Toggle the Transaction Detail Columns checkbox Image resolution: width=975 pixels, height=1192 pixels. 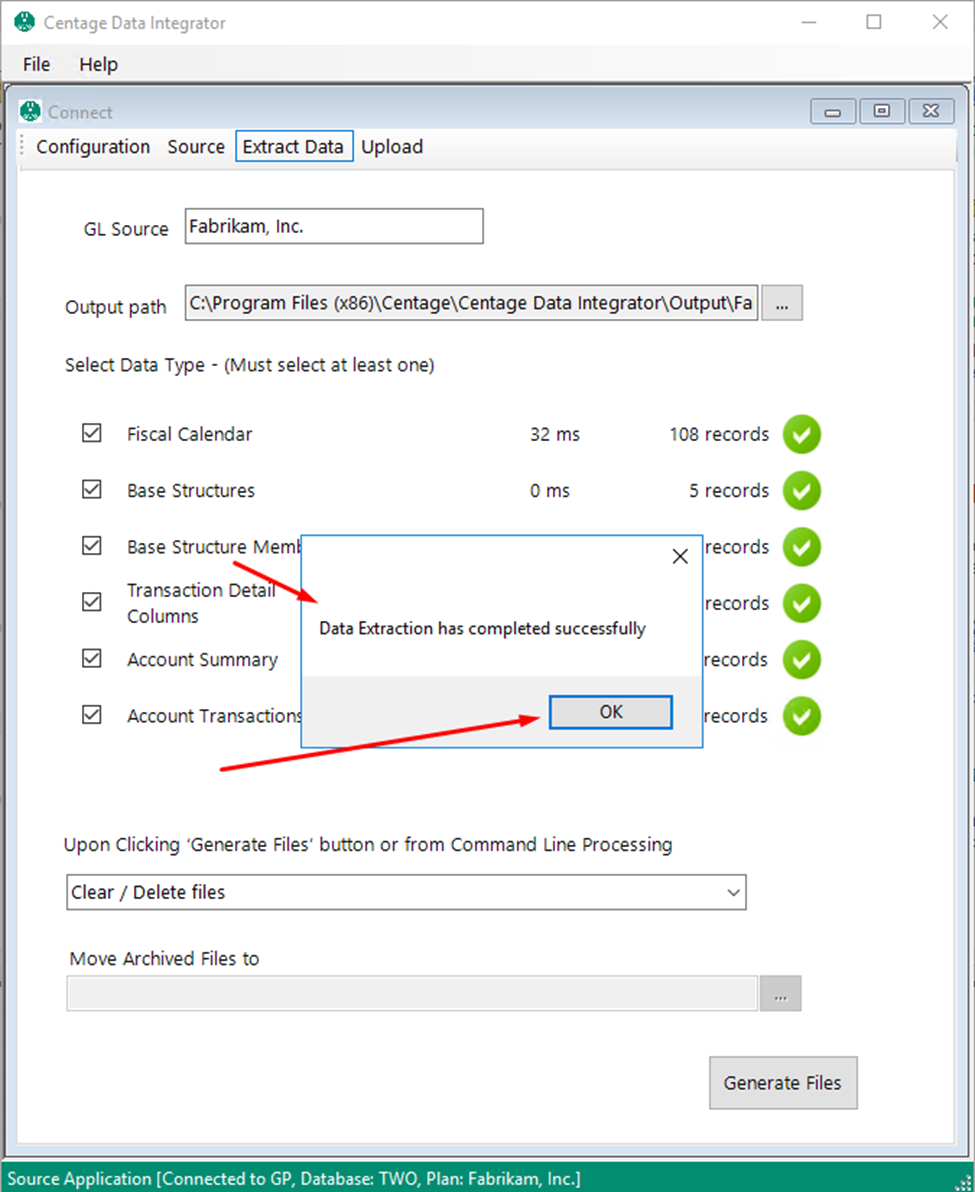(92, 602)
